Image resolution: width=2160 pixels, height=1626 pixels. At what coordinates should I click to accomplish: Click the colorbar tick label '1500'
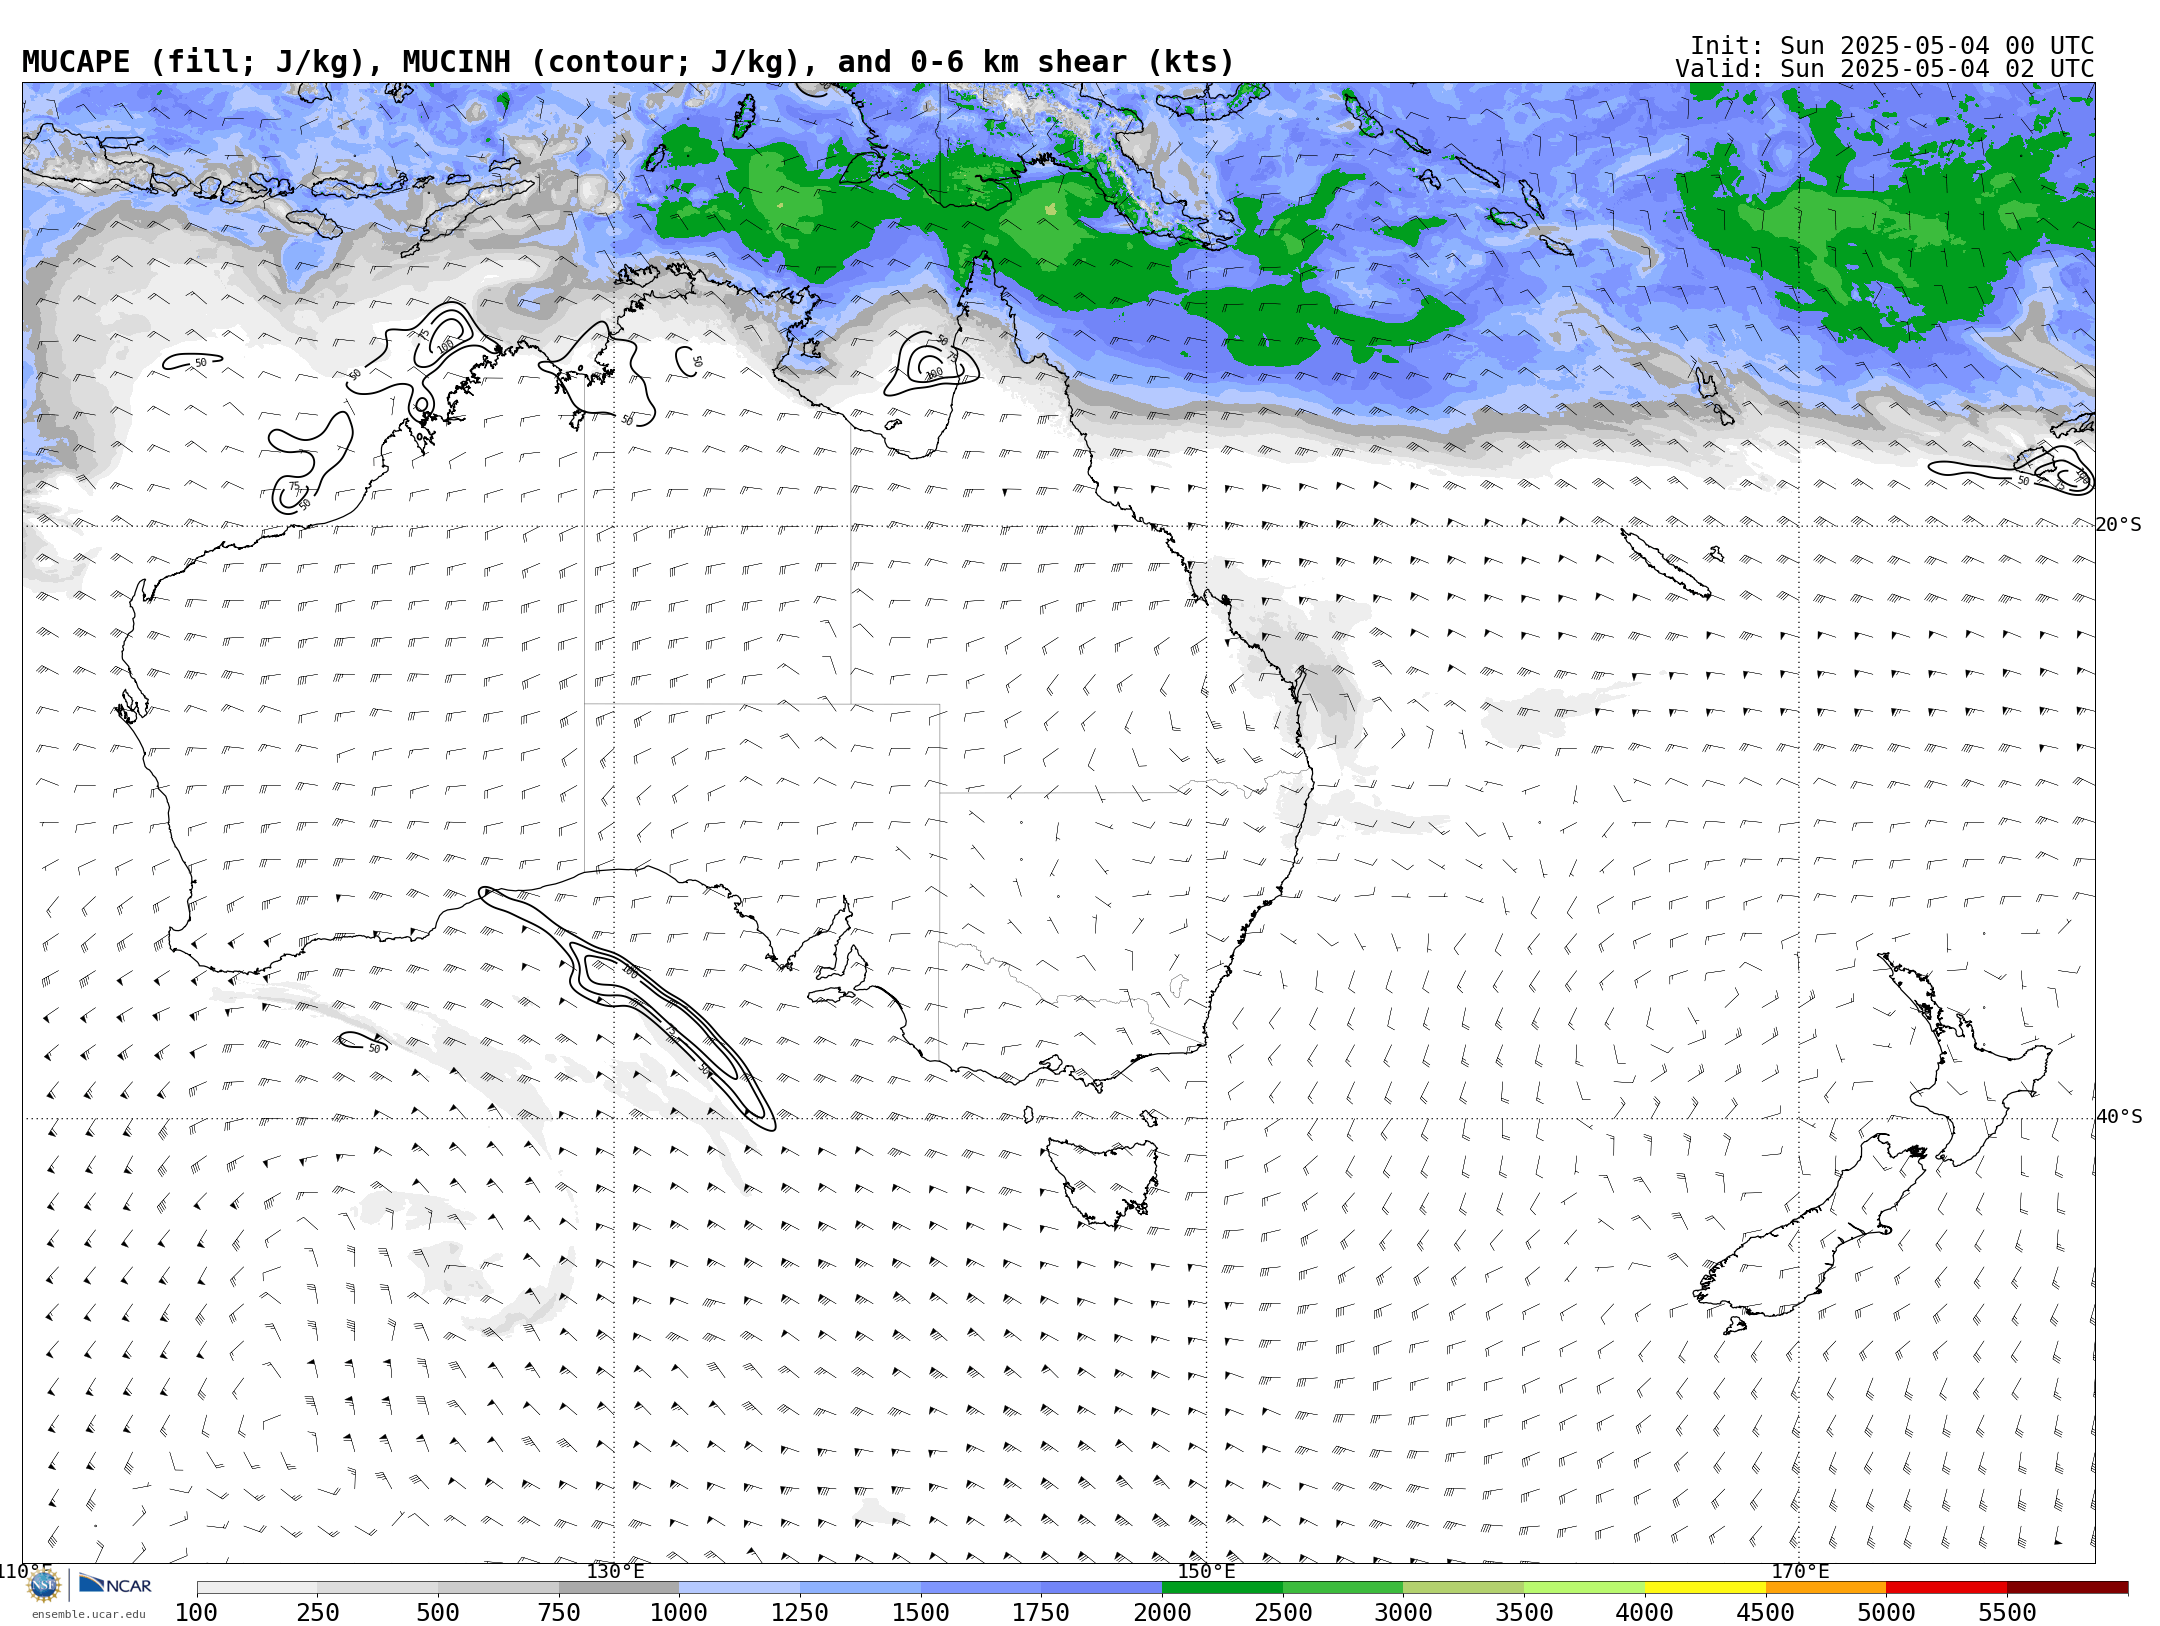click(921, 1613)
